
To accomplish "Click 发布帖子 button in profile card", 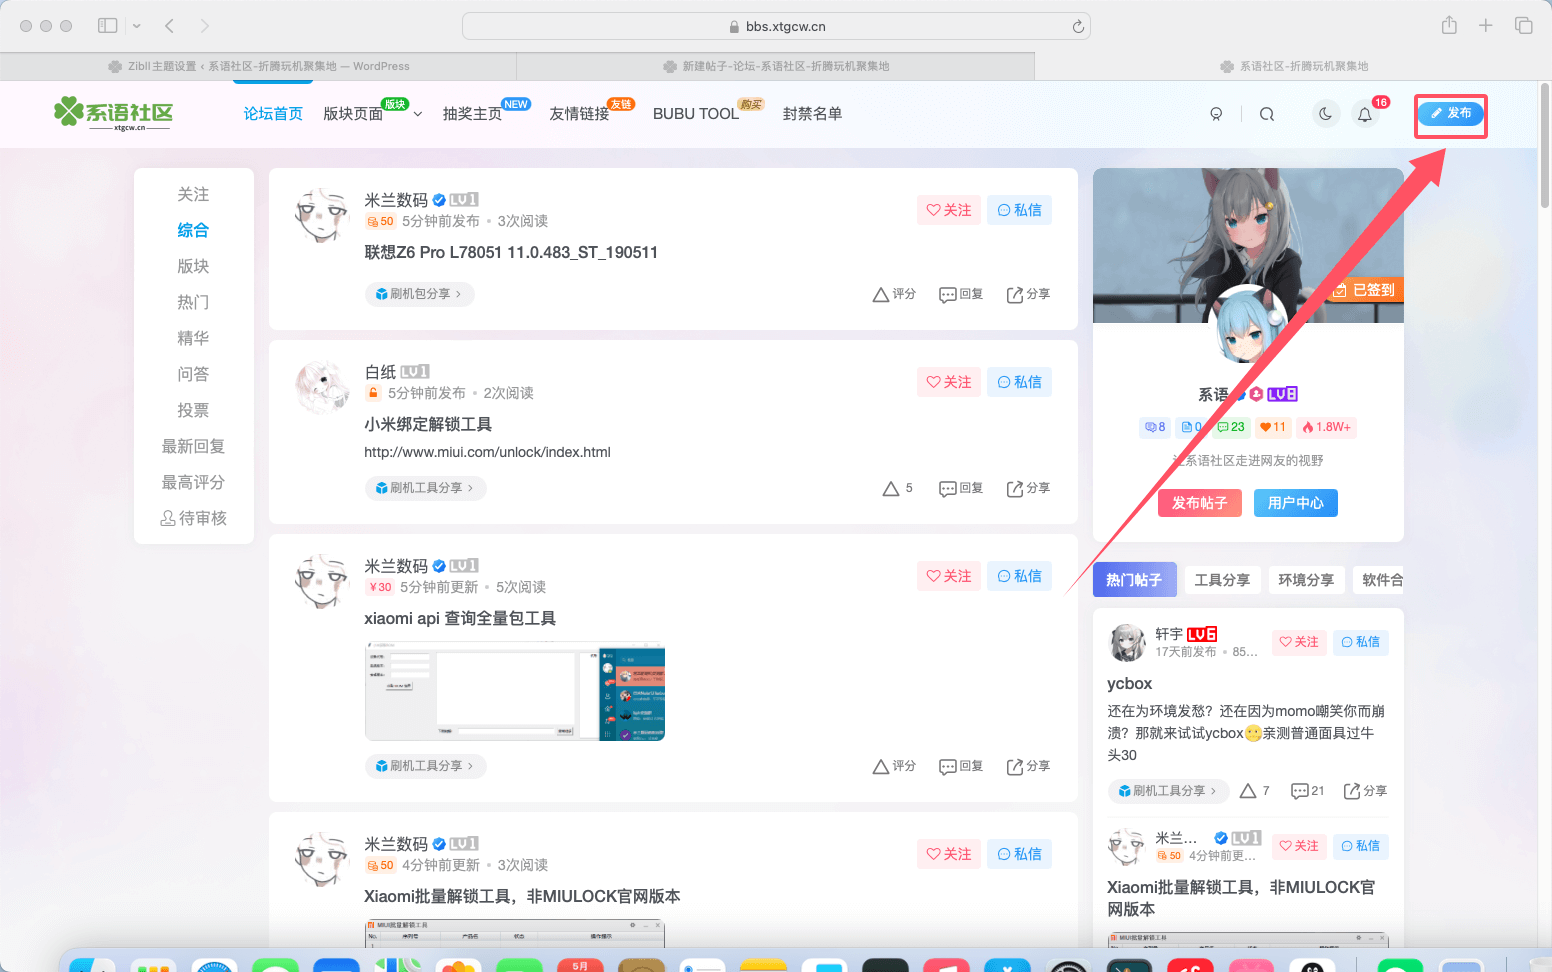I will [1200, 503].
